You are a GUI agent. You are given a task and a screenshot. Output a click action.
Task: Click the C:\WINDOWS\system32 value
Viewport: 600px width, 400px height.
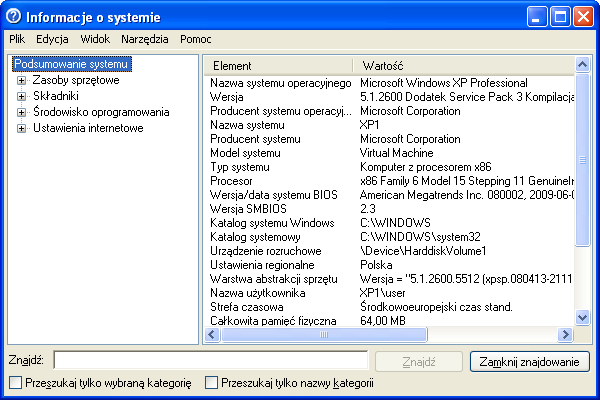tap(420, 237)
